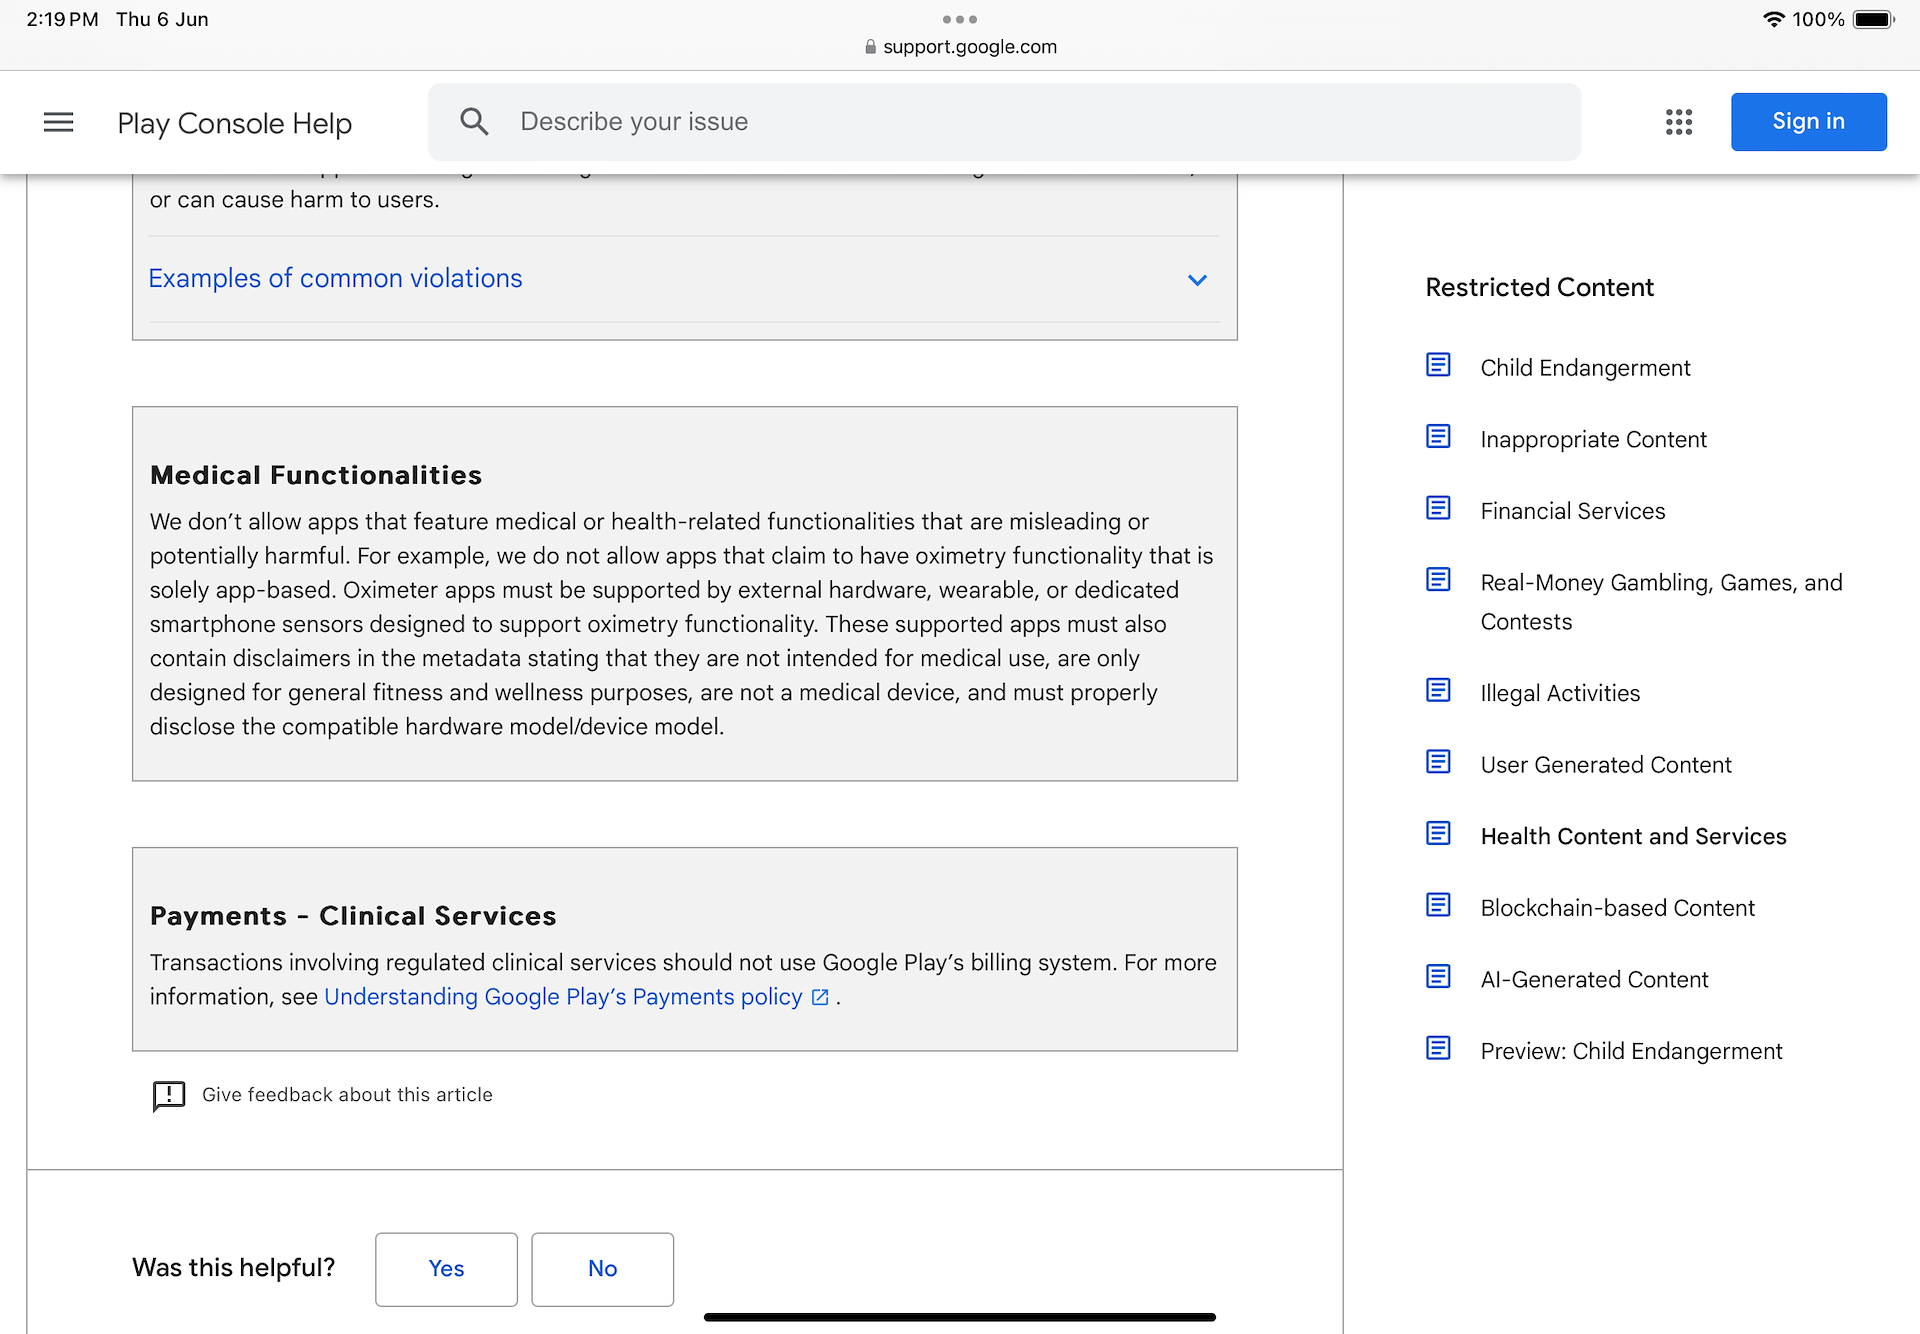Open Examples of common violations section
The height and width of the screenshot is (1334, 1920).
pos(335,278)
